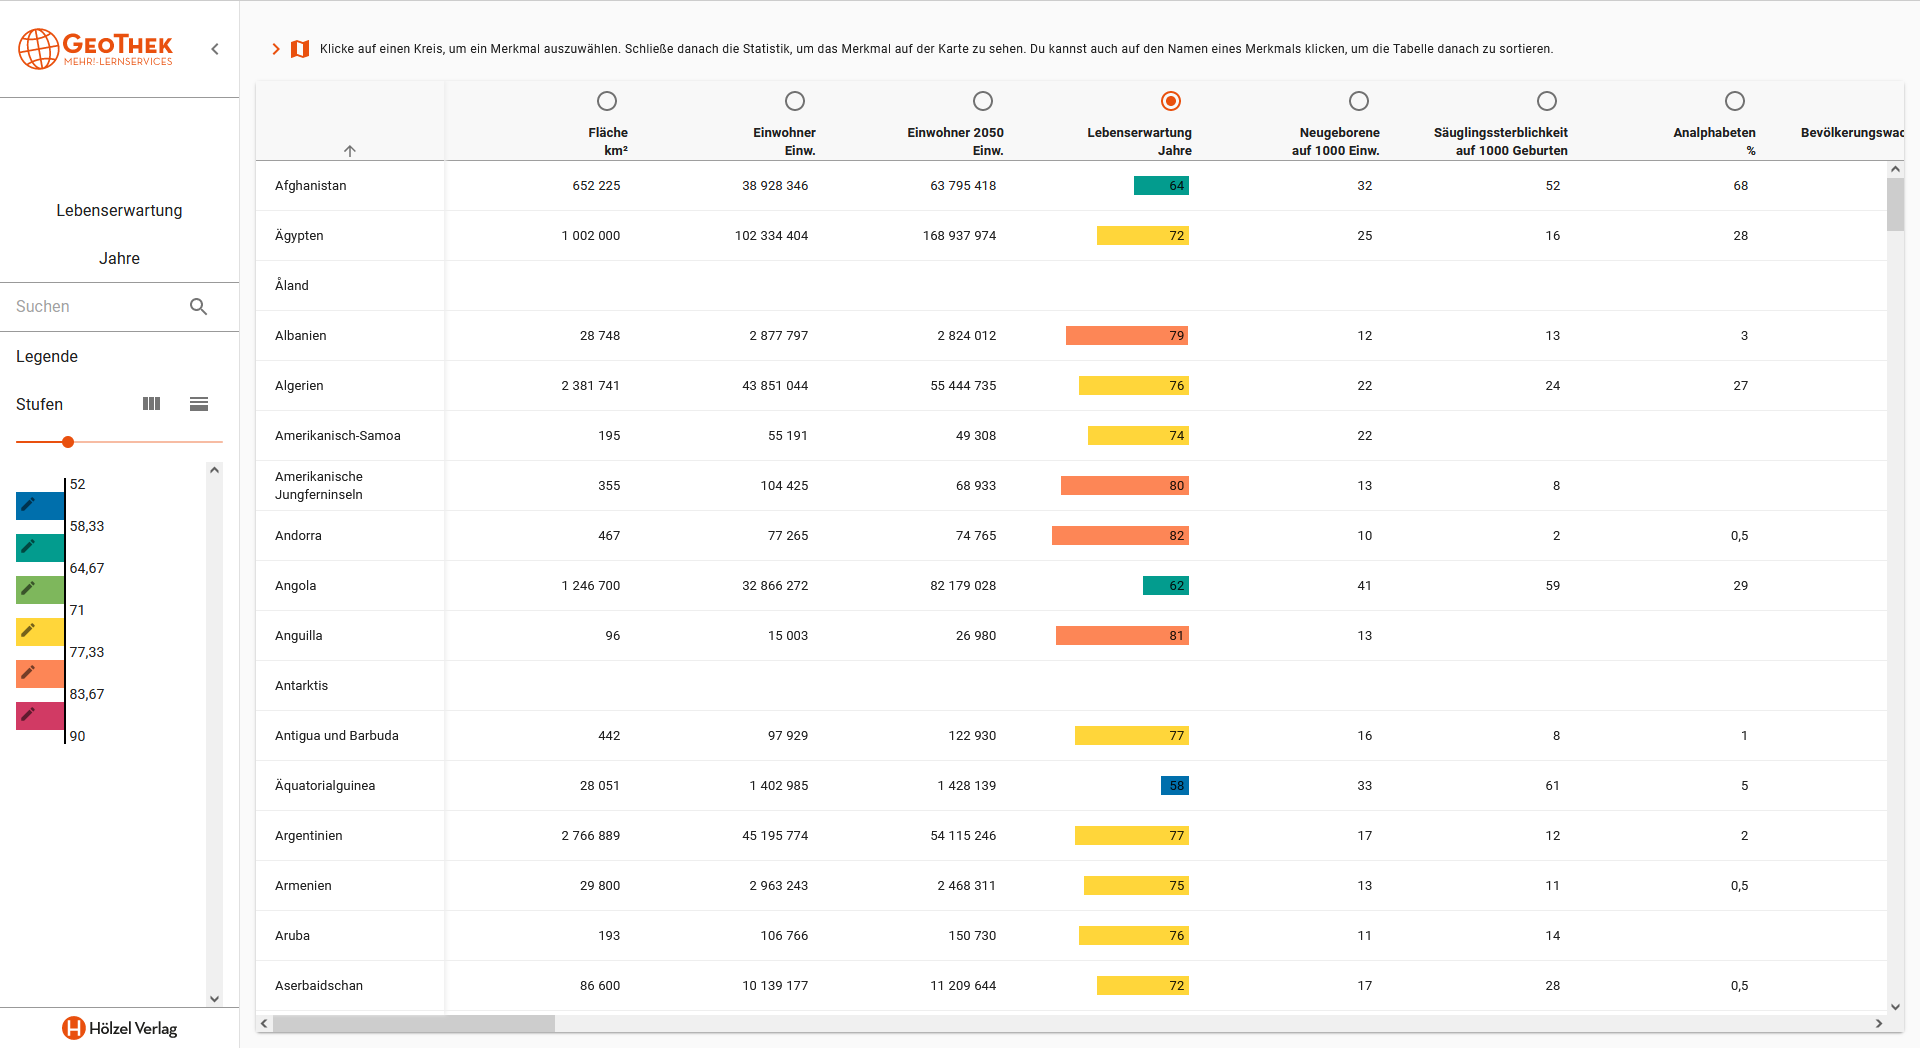Click the Suchen search input field
Viewport: 1920px width, 1048px height.
pos(95,307)
